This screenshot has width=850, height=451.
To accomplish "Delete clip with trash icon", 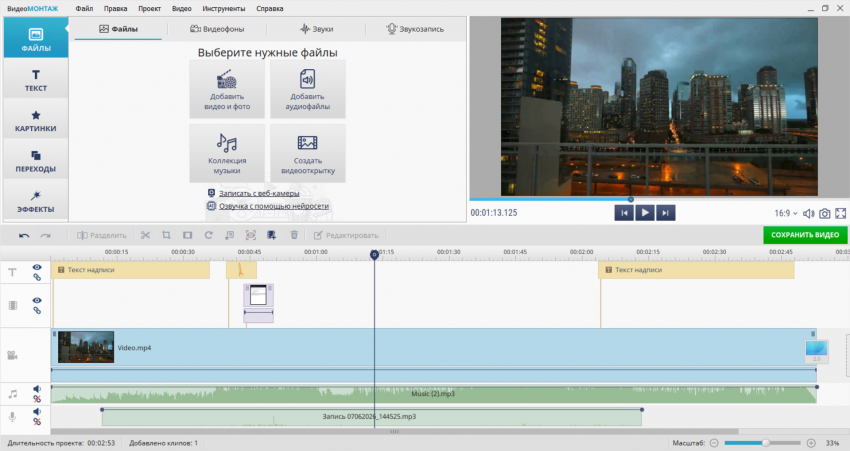I will (x=294, y=235).
